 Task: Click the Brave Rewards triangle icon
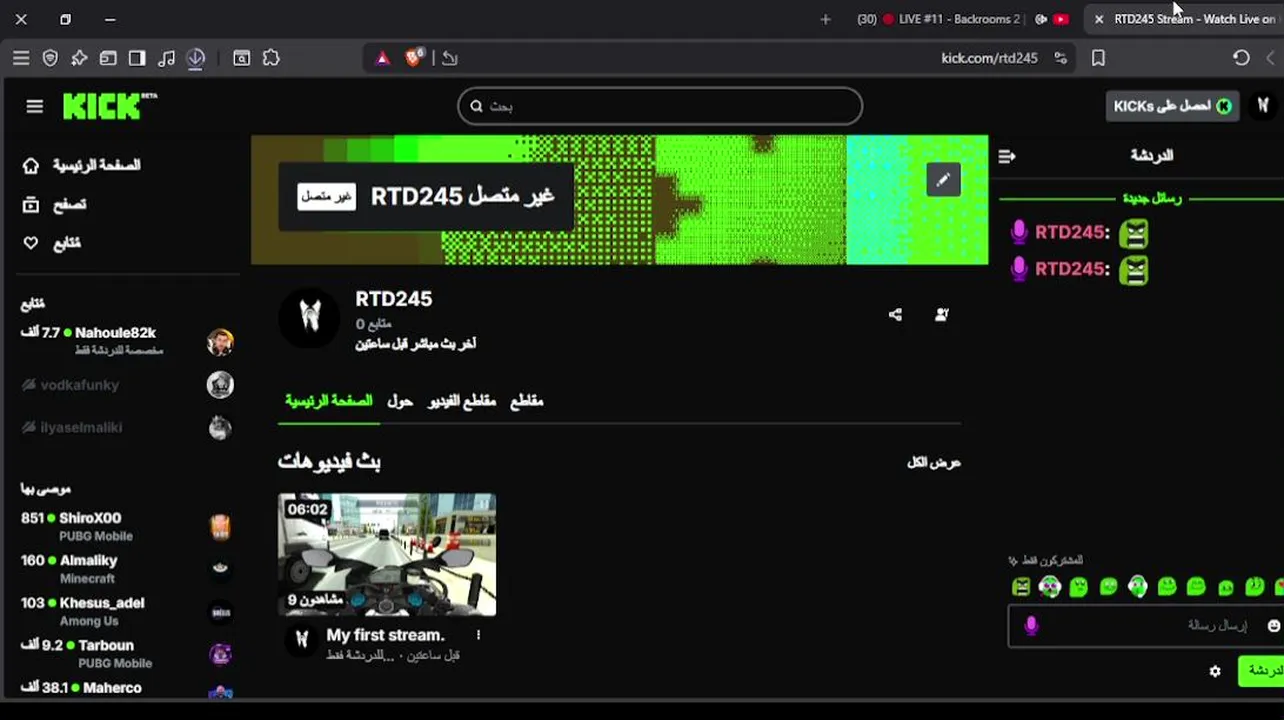coord(382,58)
